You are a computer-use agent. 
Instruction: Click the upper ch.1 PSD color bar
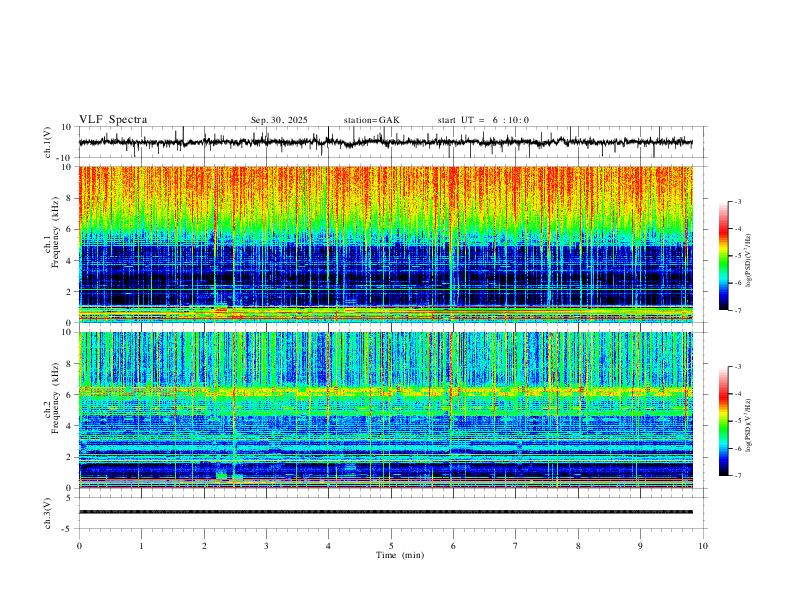coord(723,256)
